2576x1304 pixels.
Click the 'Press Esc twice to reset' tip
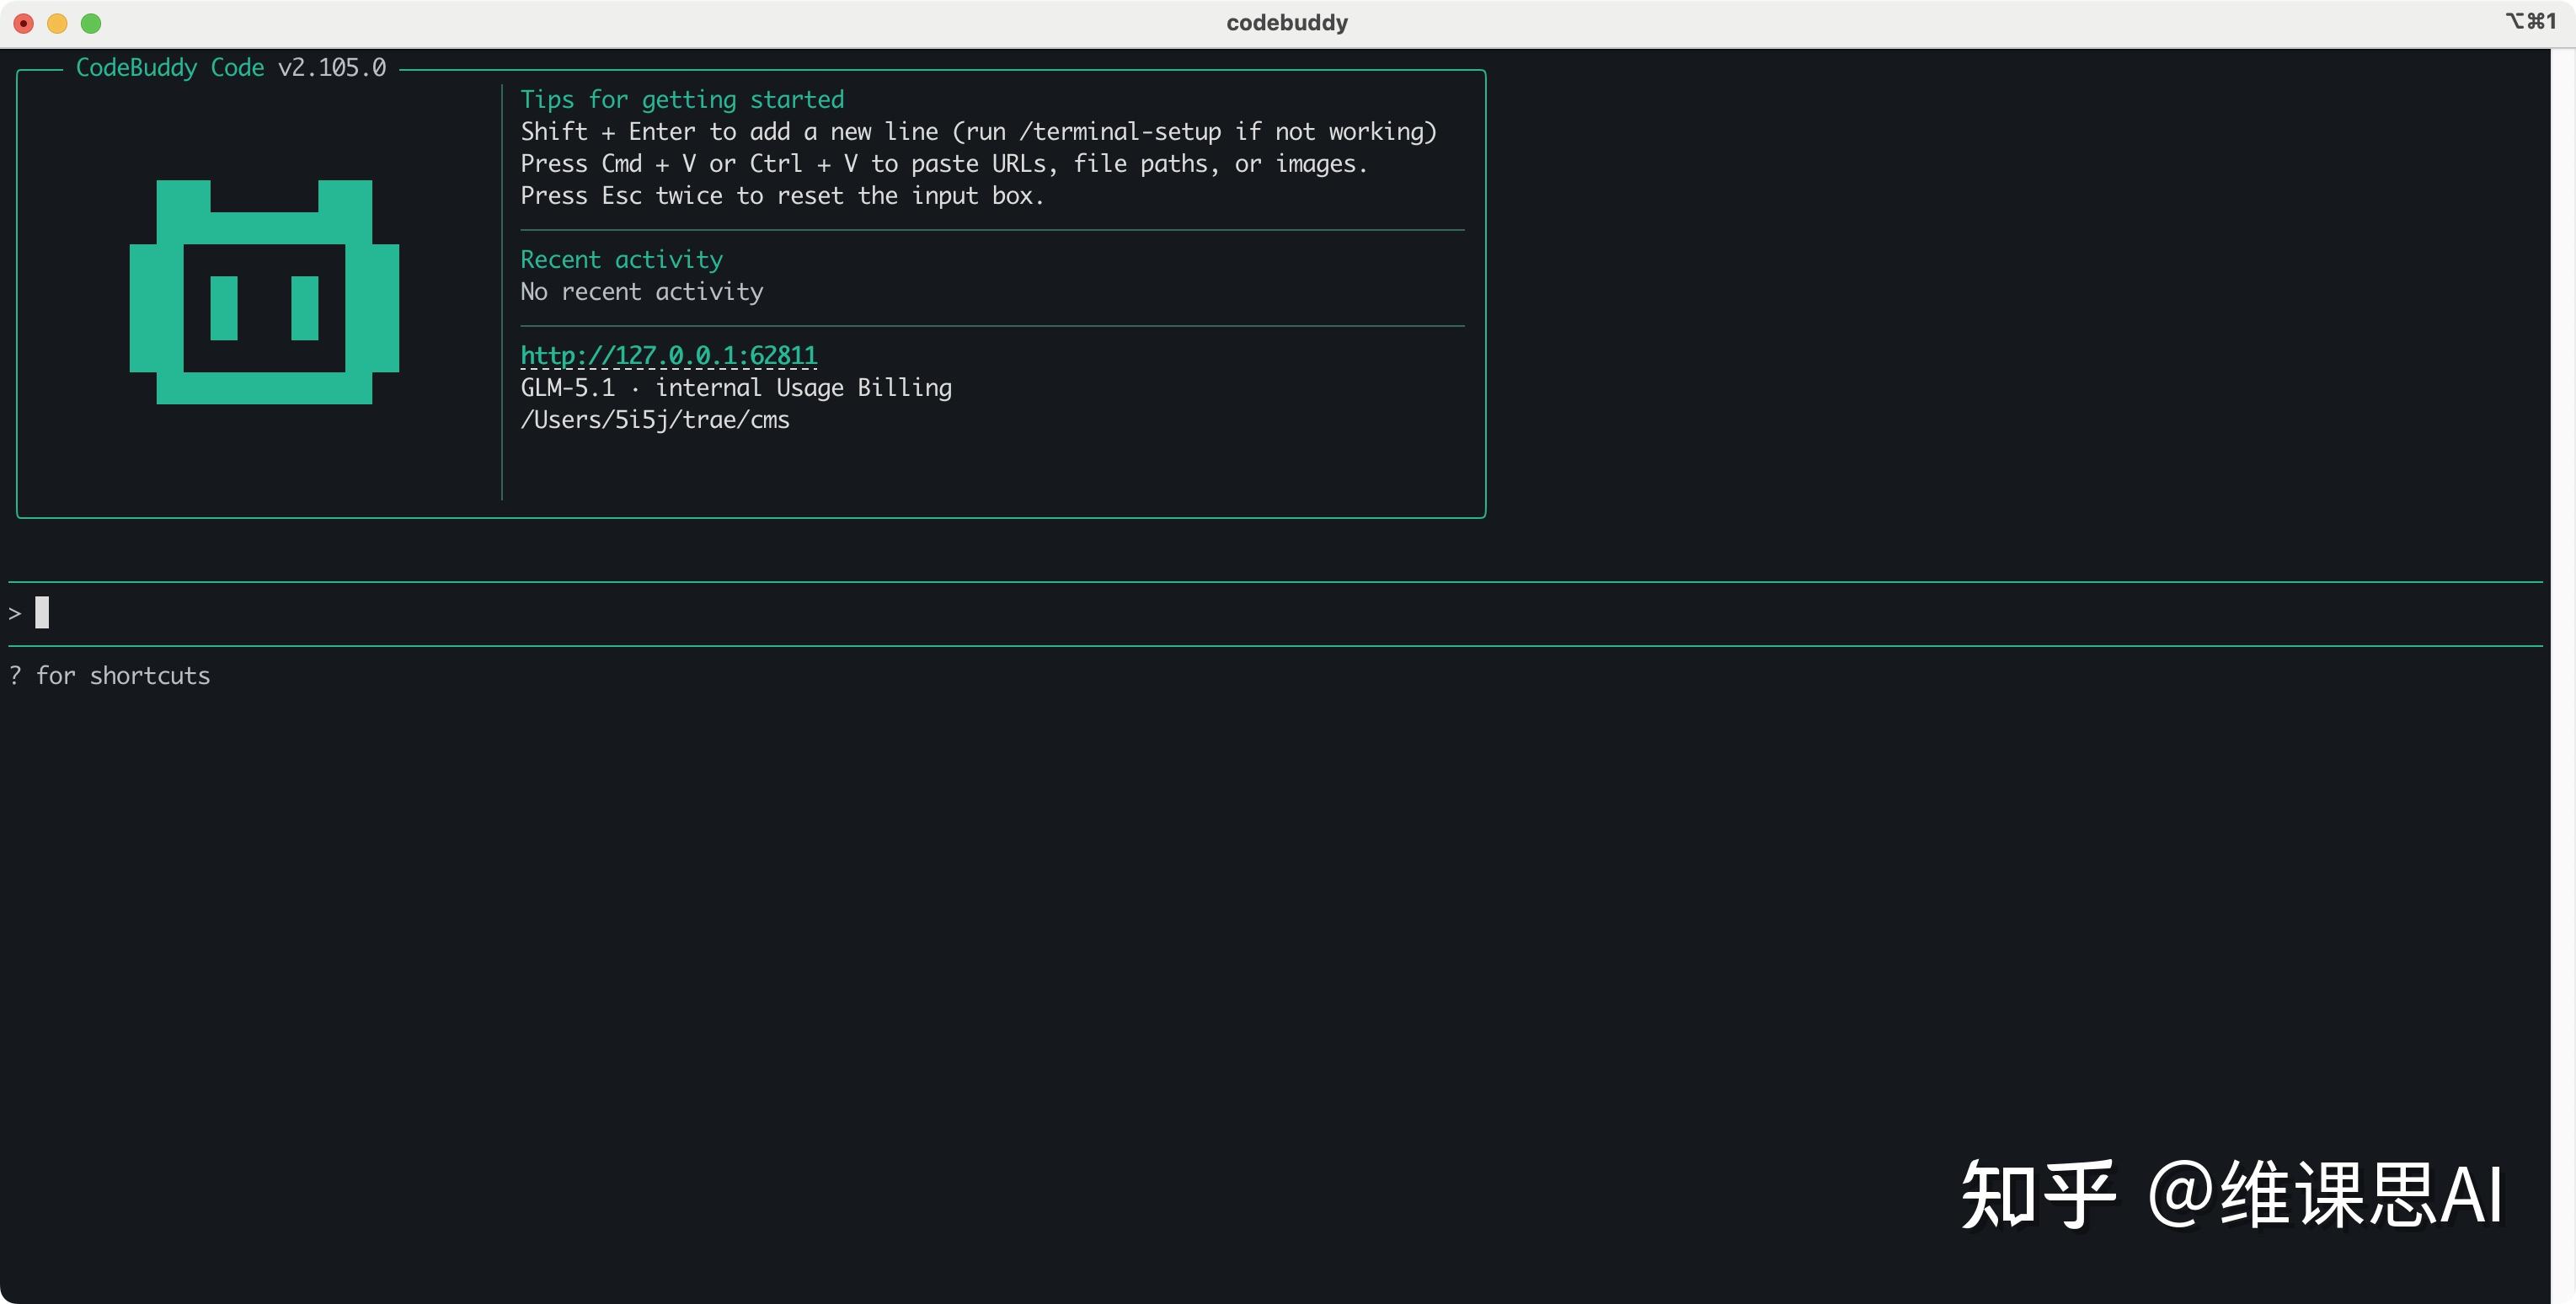click(x=782, y=196)
